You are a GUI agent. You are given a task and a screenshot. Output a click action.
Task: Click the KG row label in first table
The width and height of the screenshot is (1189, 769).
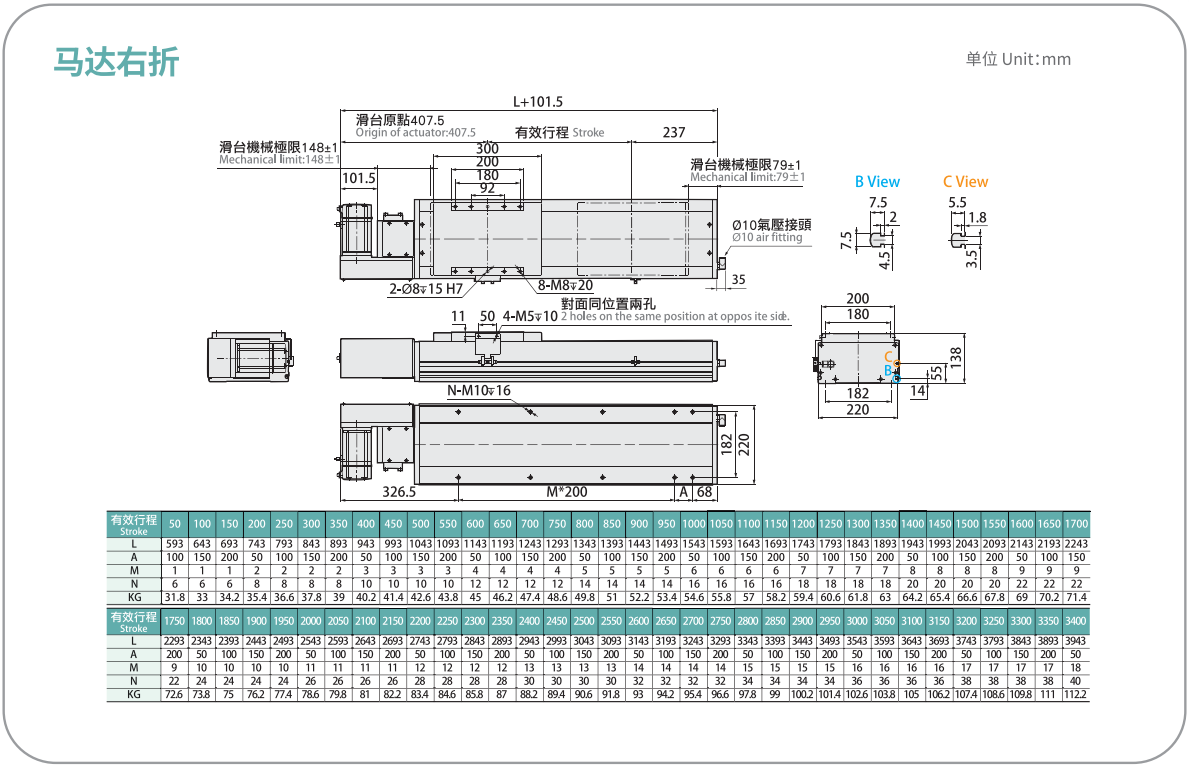click(x=133, y=598)
